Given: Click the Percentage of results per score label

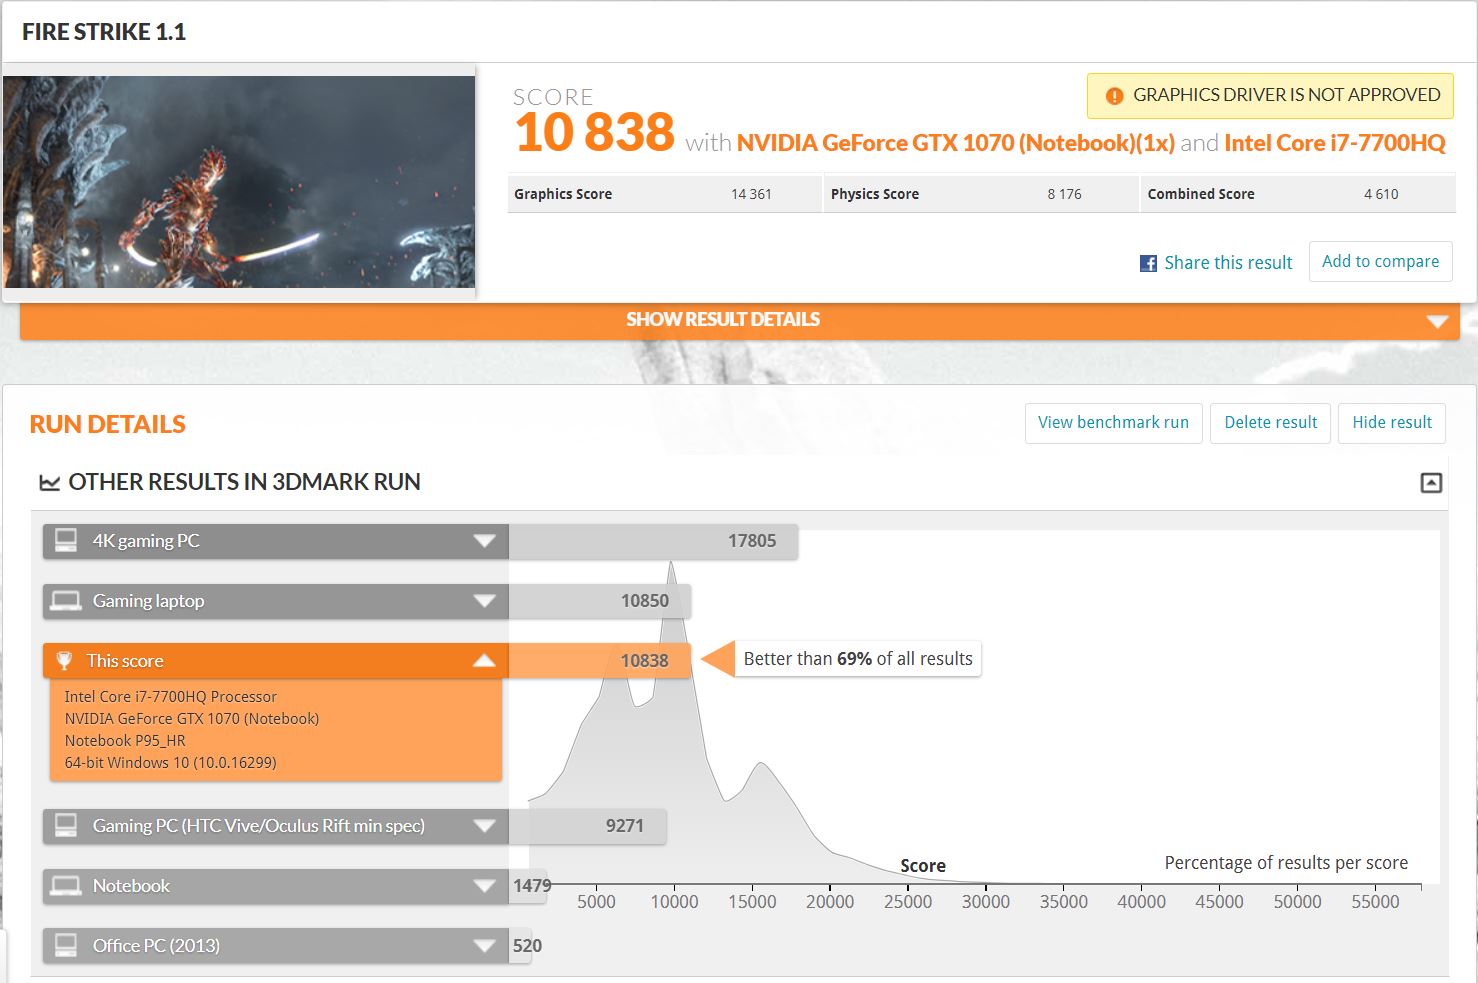Looking at the screenshot, I should point(1286,863).
